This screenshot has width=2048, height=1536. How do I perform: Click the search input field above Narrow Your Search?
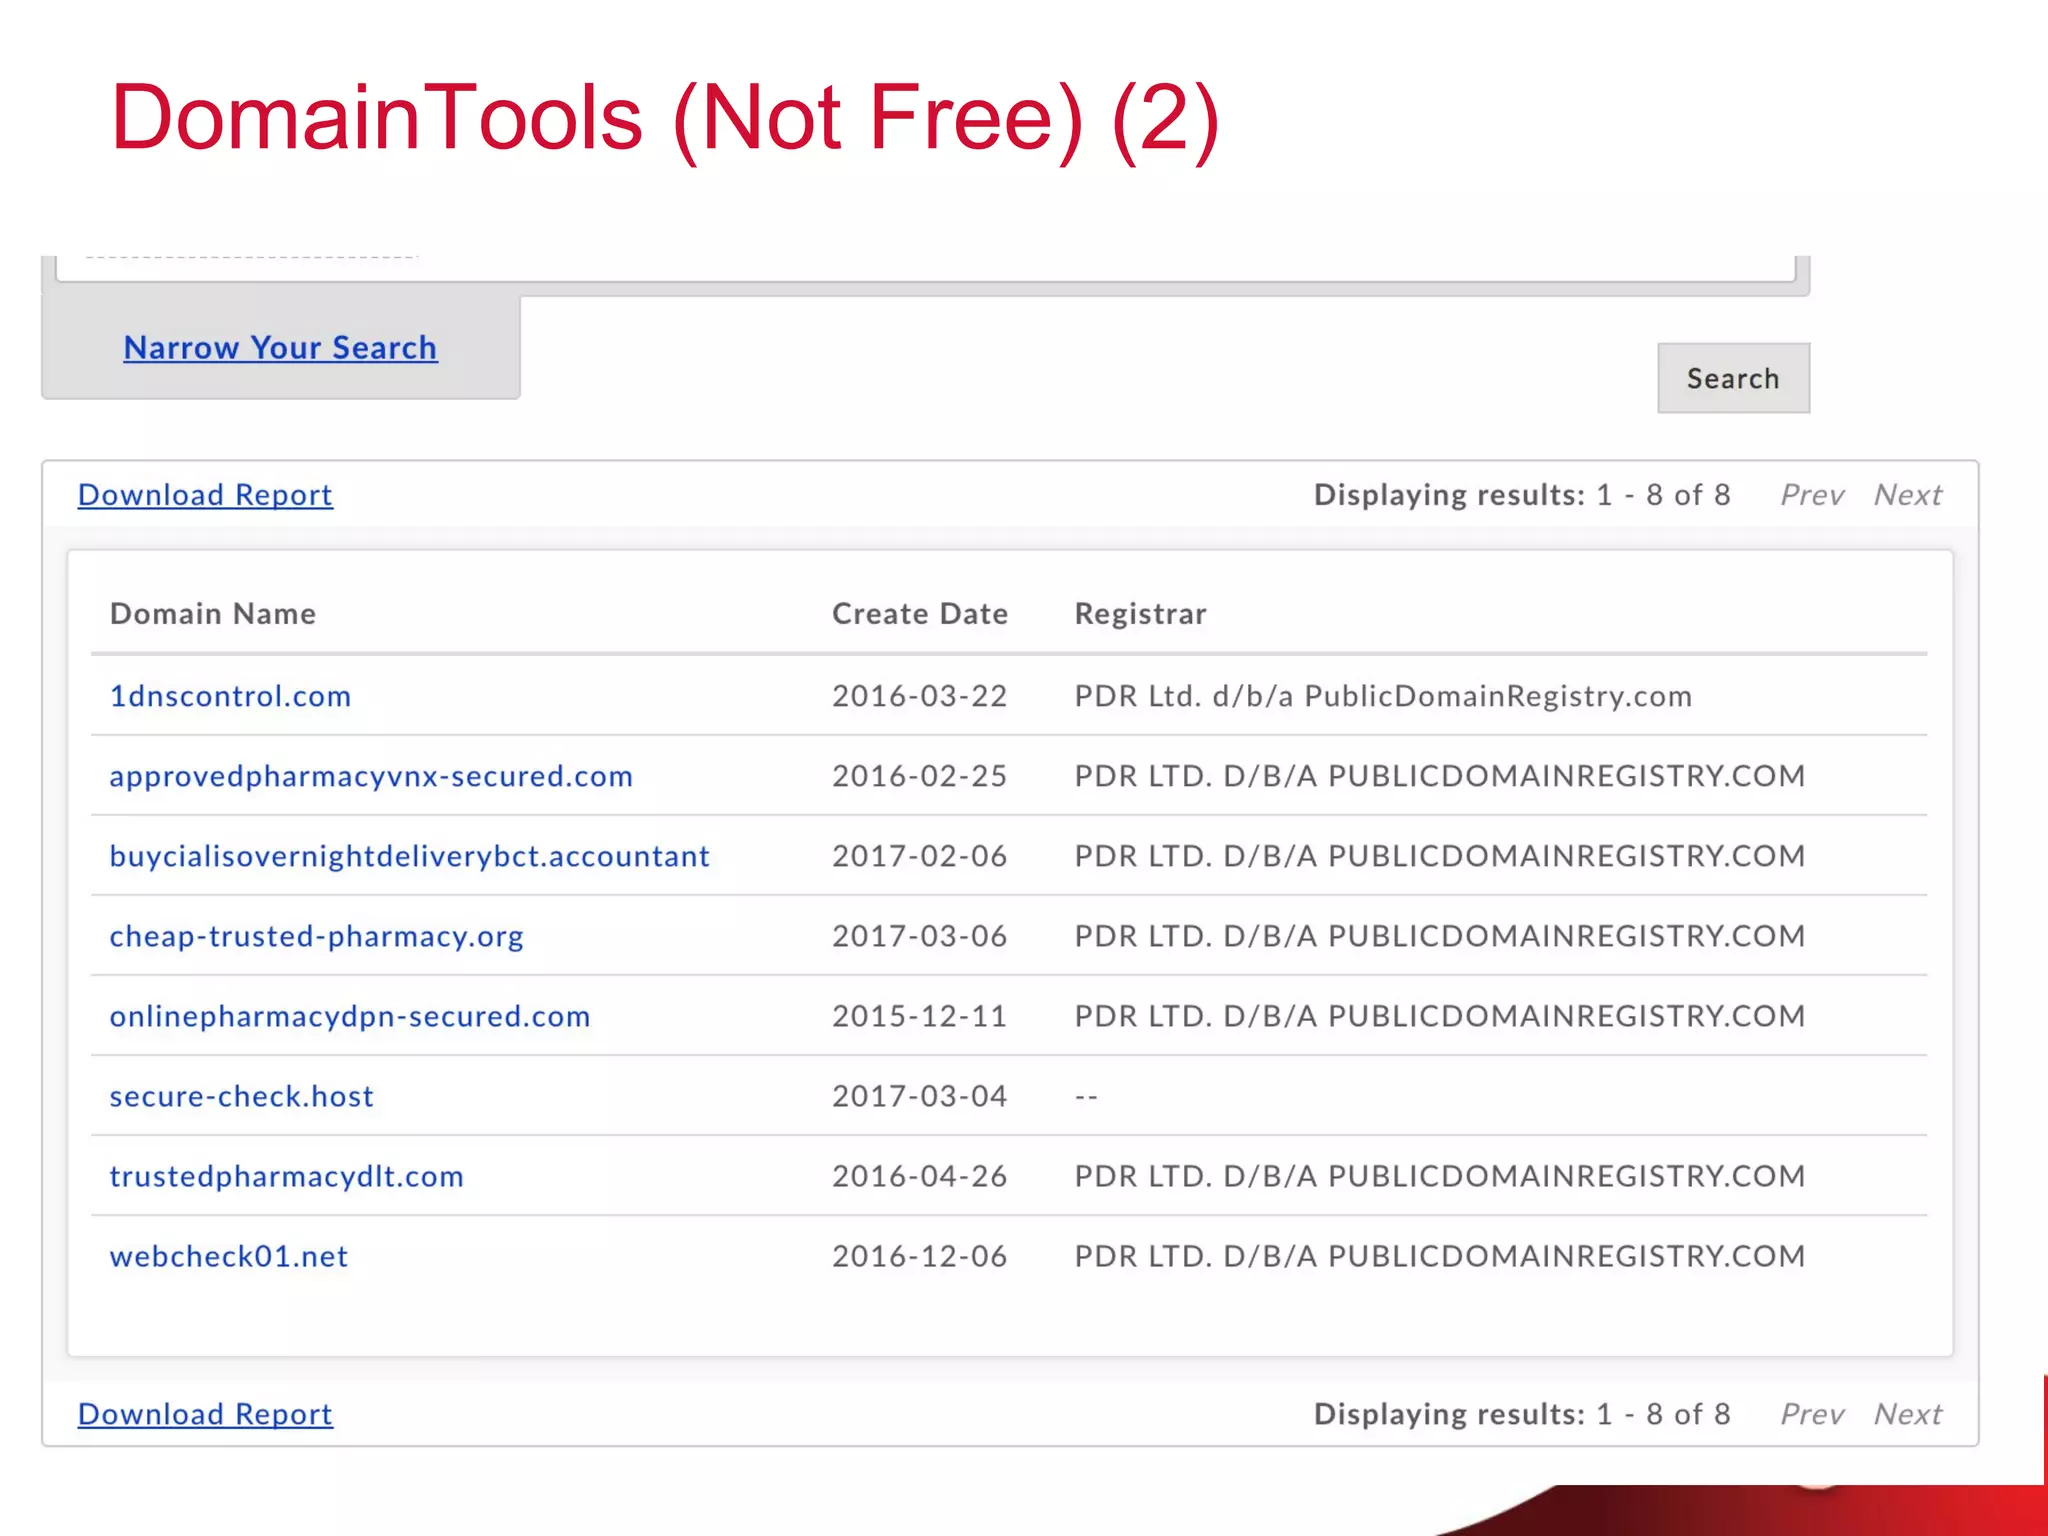pos(926,268)
